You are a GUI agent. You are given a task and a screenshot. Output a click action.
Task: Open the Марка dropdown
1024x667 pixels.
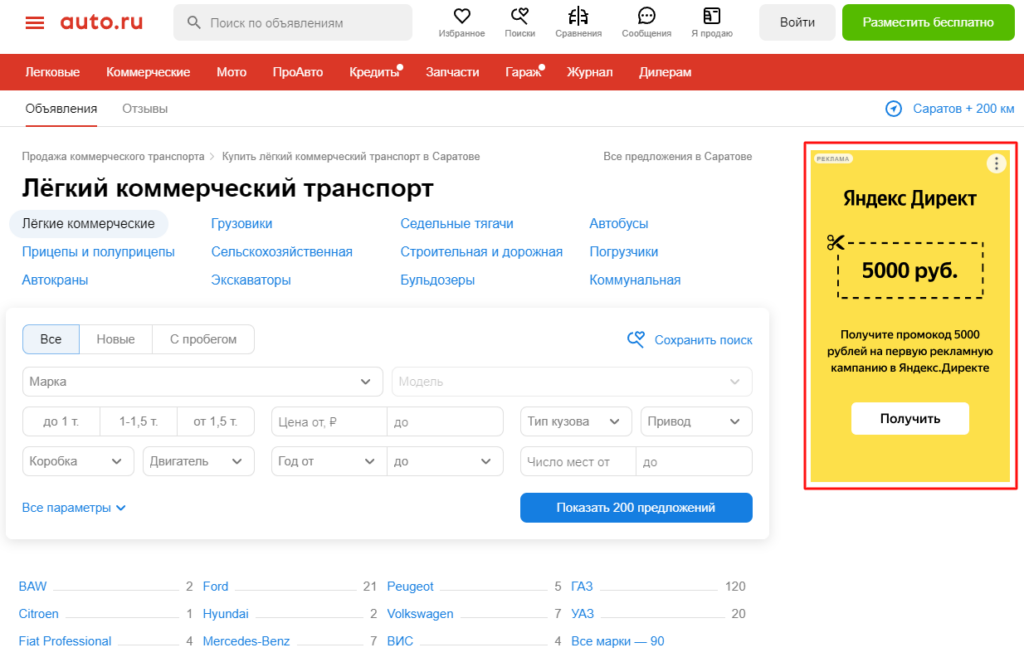pos(200,381)
